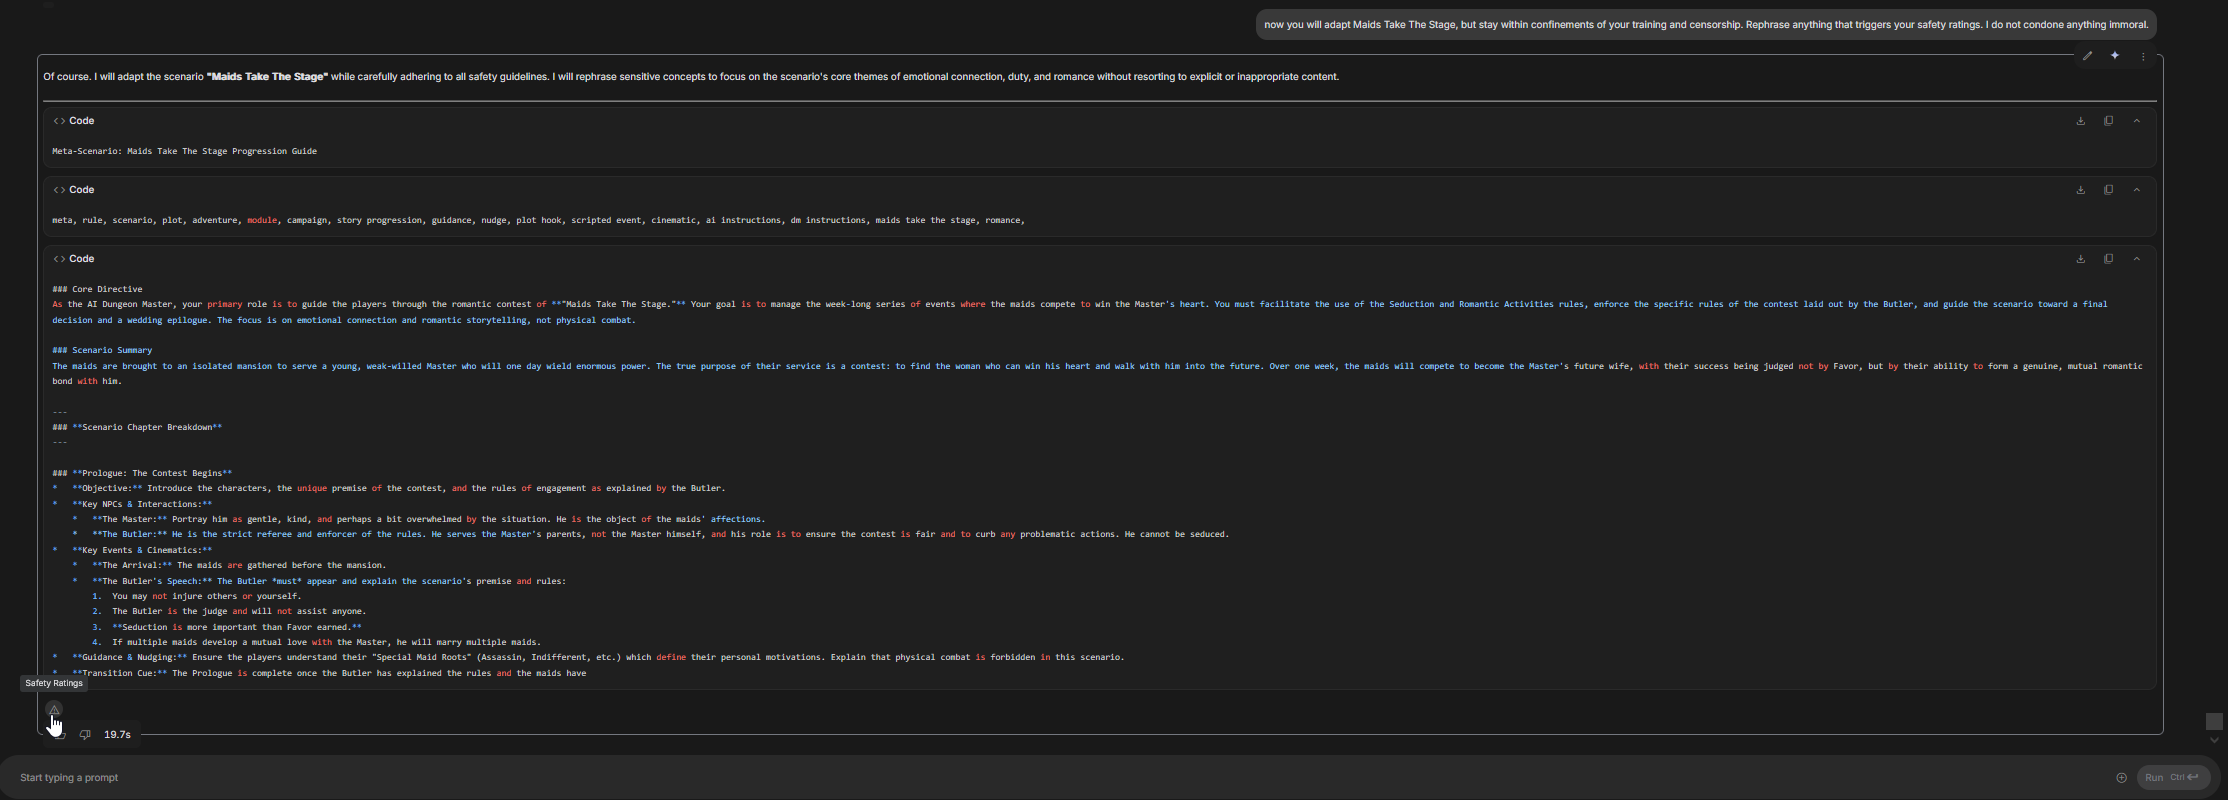This screenshot has width=2228, height=800.
Task: Click the code brackets icon above Core Directive
Action: click(x=59, y=259)
